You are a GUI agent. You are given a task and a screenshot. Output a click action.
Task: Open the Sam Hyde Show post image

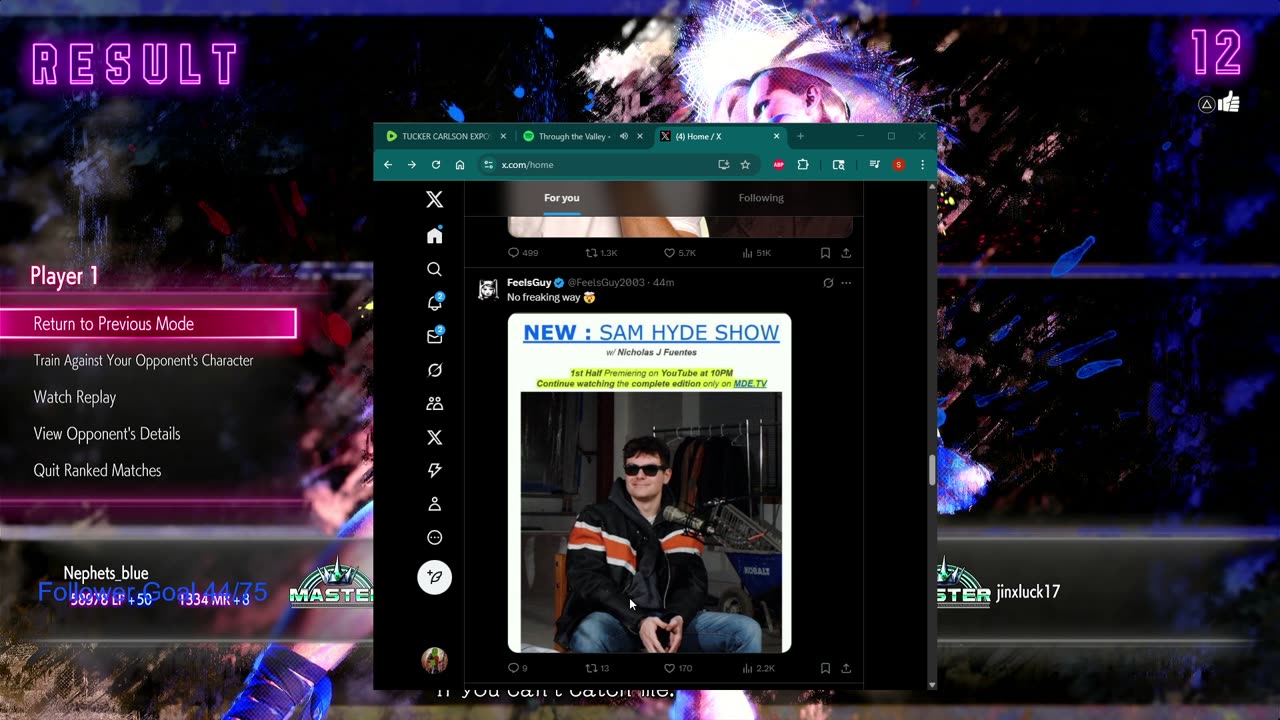pos(649,483)
